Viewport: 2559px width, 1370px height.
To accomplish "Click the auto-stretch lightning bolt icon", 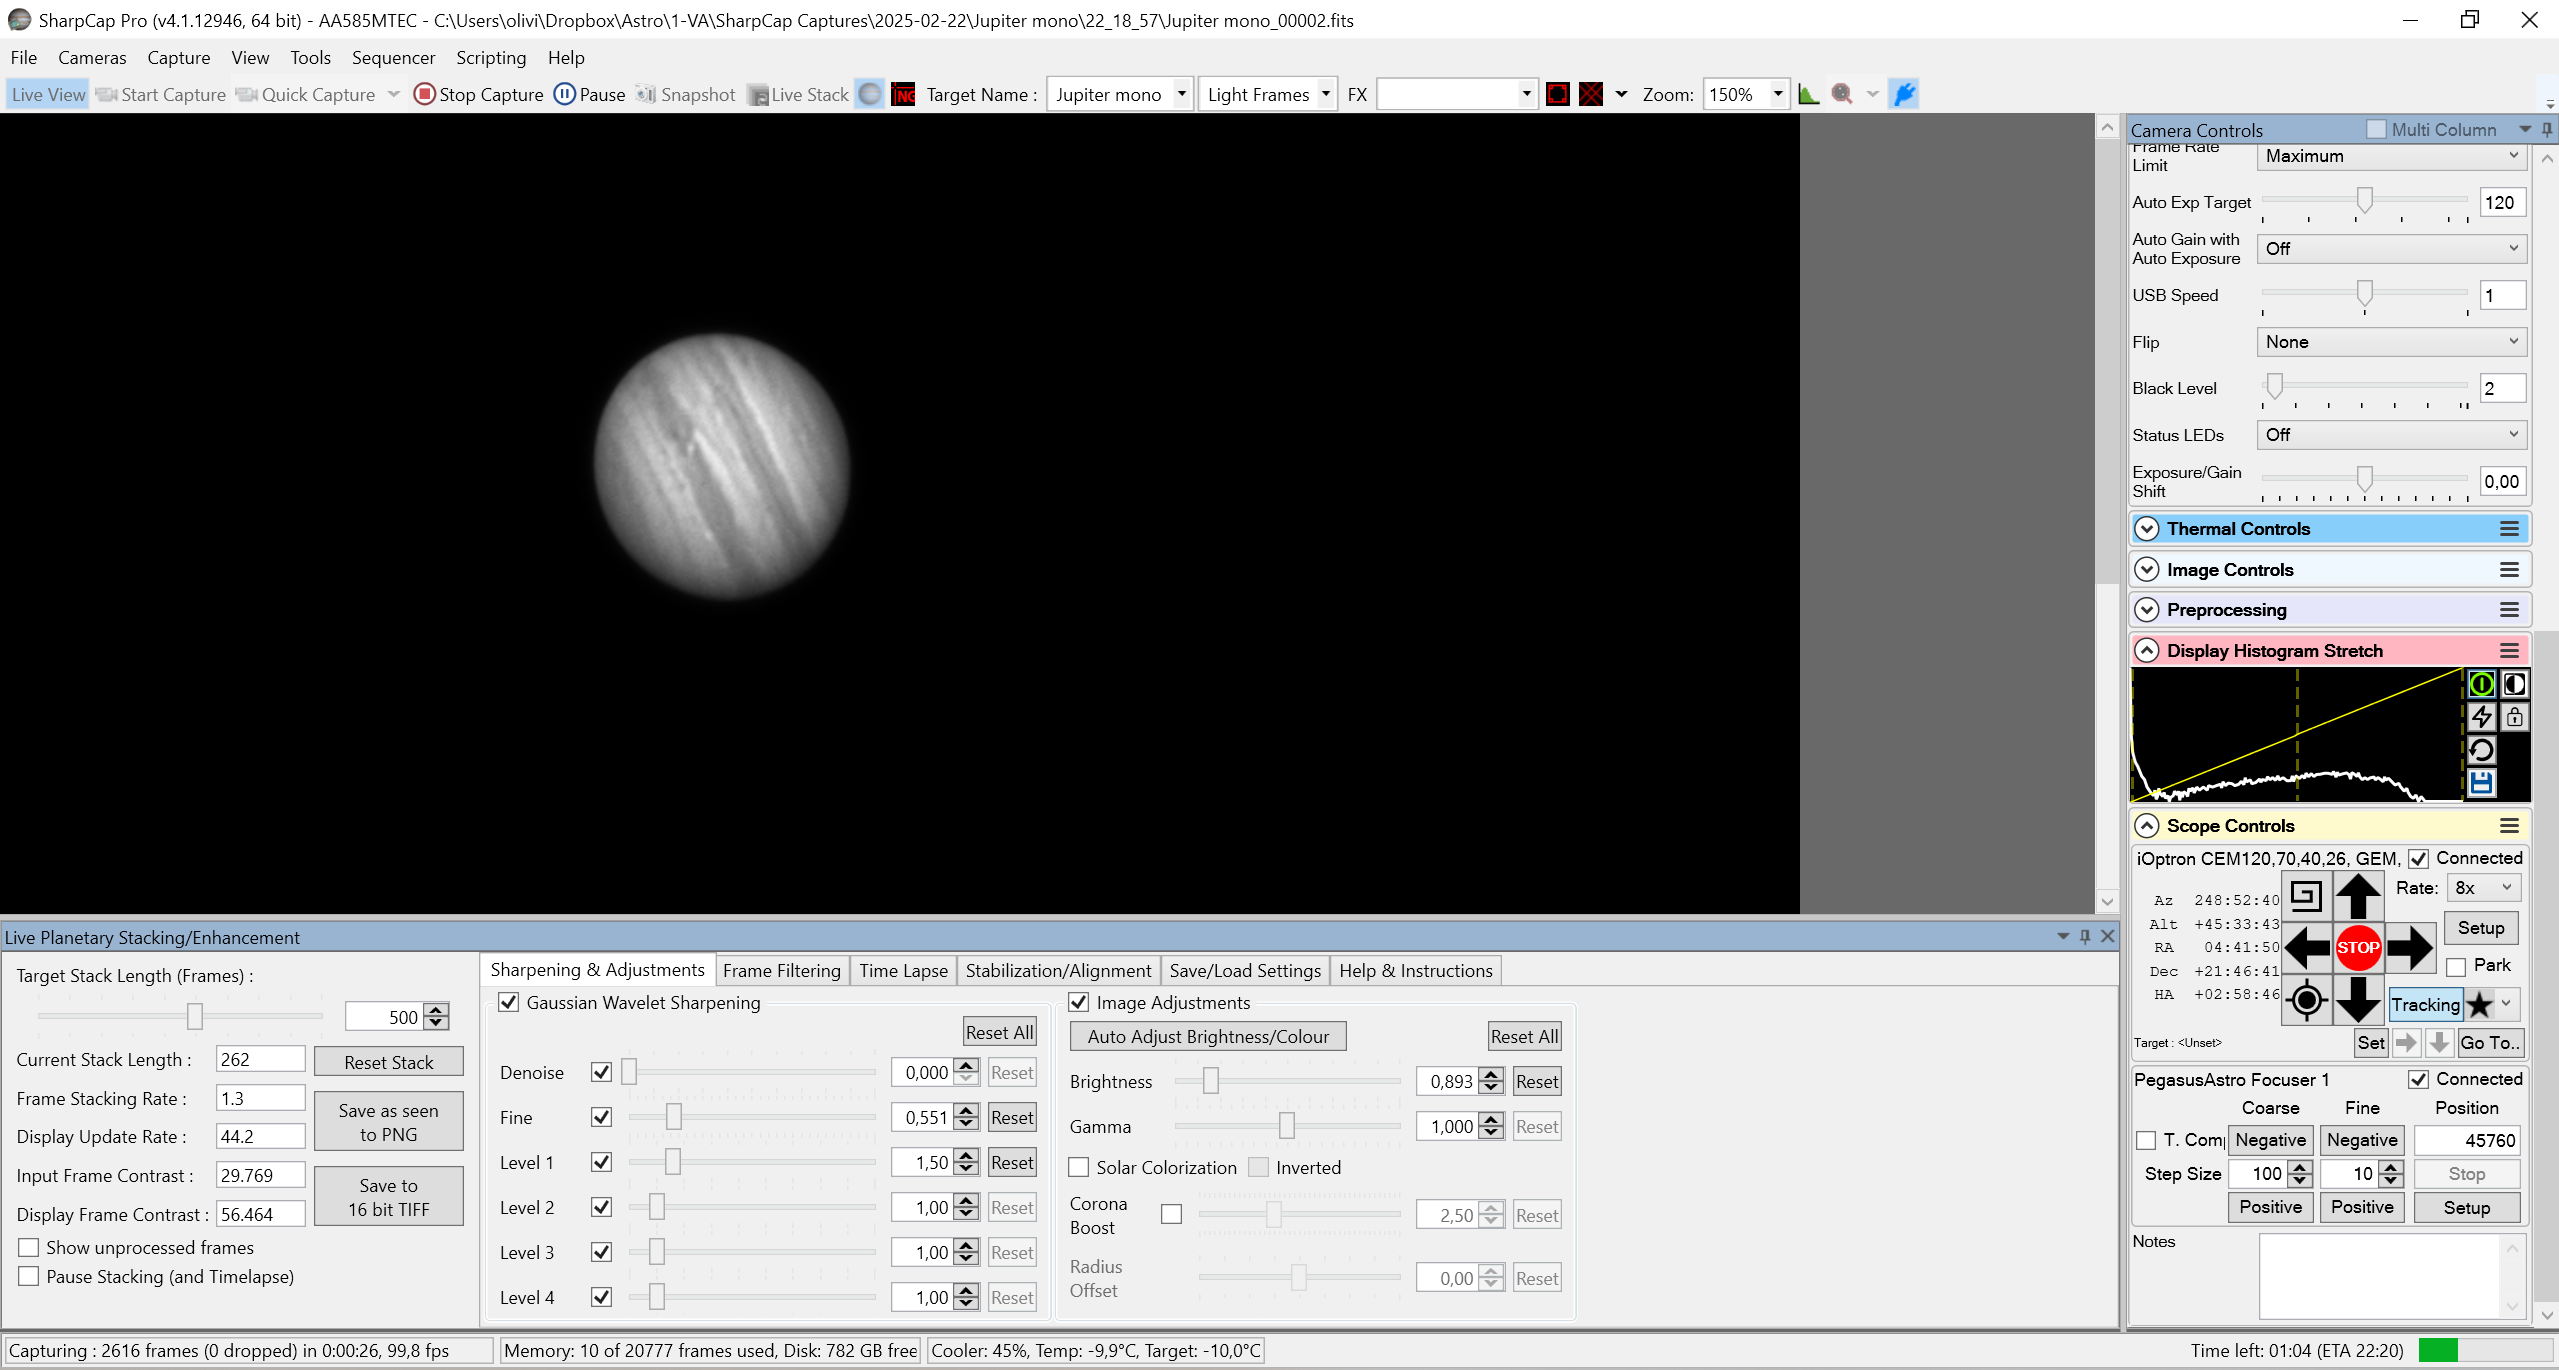I will click(x=2481, y=717).
